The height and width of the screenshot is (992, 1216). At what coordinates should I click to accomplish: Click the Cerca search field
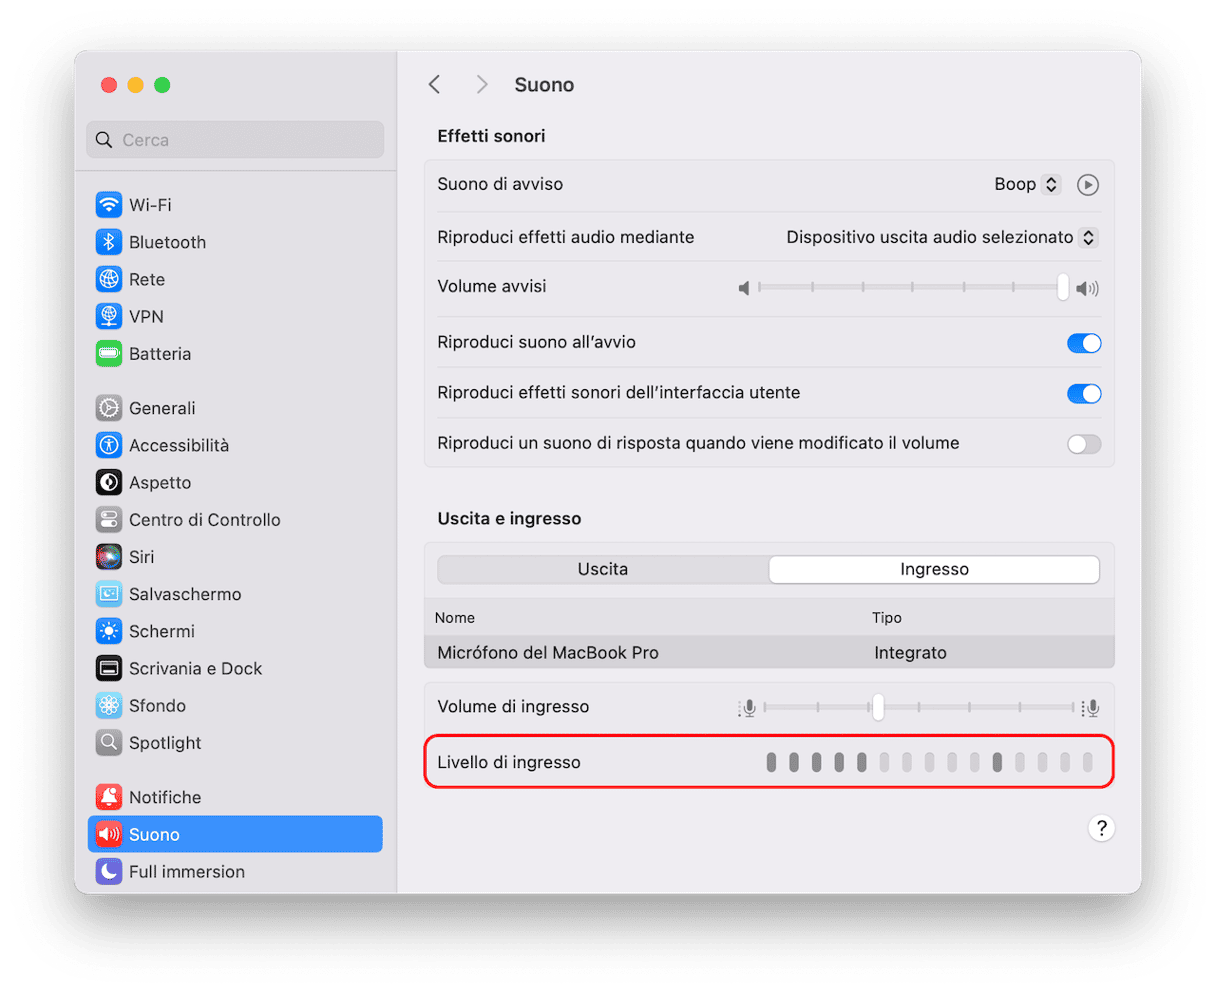coord(236,140)
